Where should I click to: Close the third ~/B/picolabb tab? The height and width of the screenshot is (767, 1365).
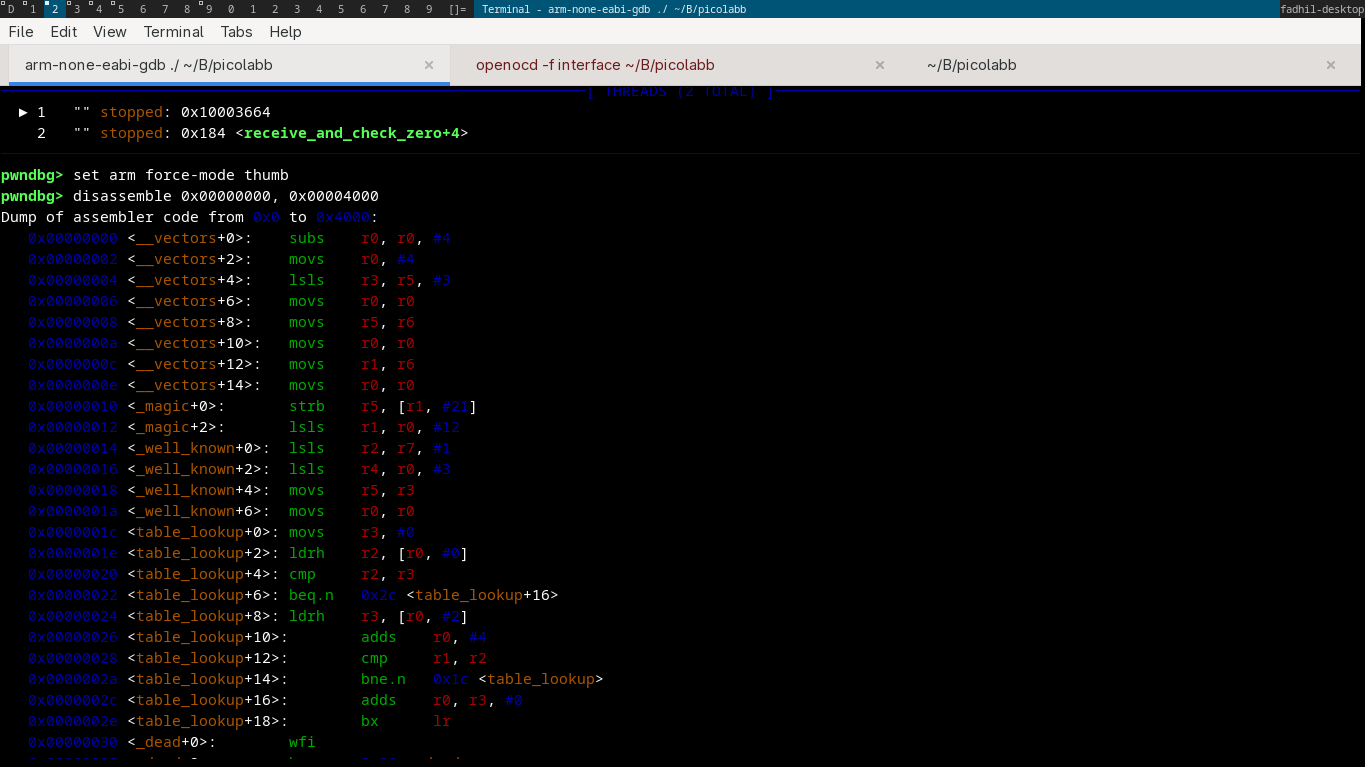pos(1331,65)
